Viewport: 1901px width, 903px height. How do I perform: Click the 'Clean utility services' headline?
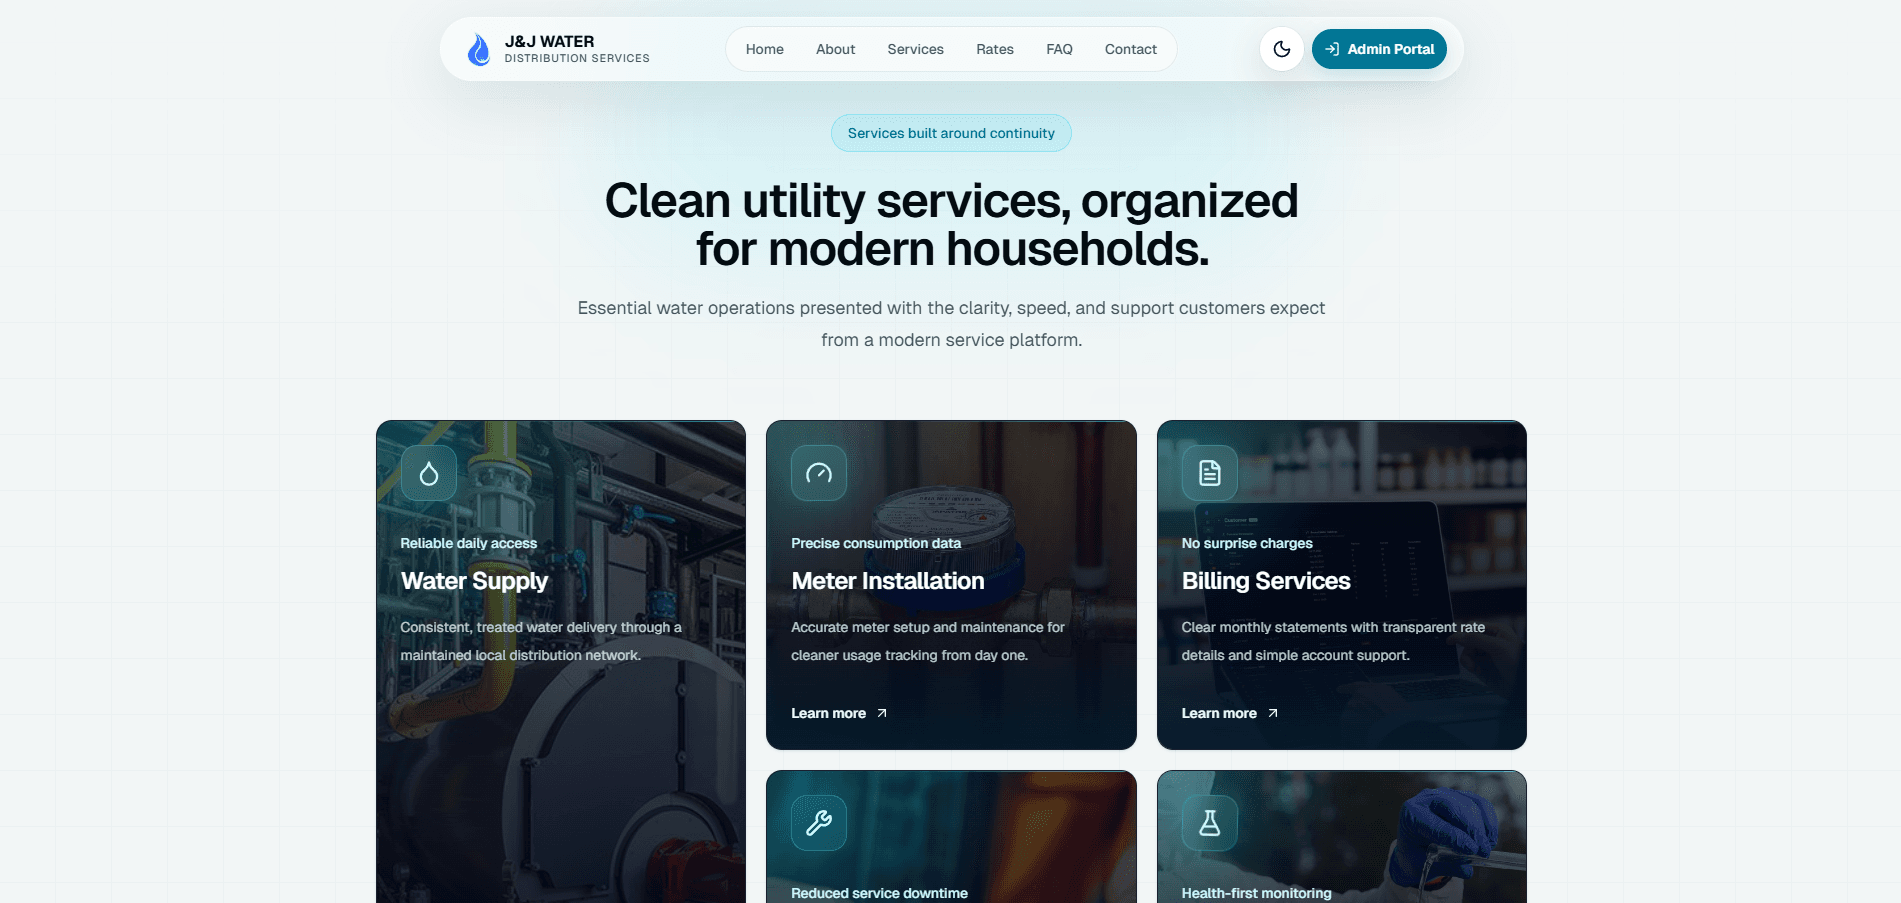pos(951,225)
